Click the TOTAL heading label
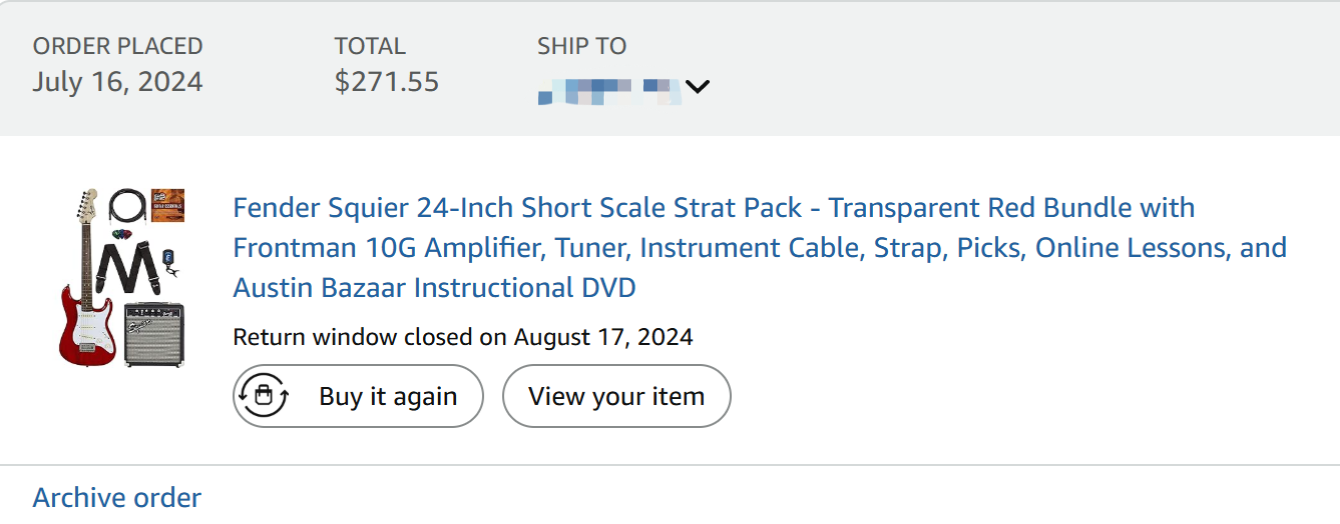 pyautogui.click(x=370, y=46)
